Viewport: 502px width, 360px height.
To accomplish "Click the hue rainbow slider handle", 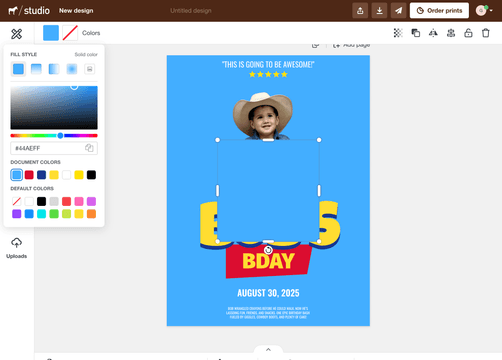I will coord(60,135).
